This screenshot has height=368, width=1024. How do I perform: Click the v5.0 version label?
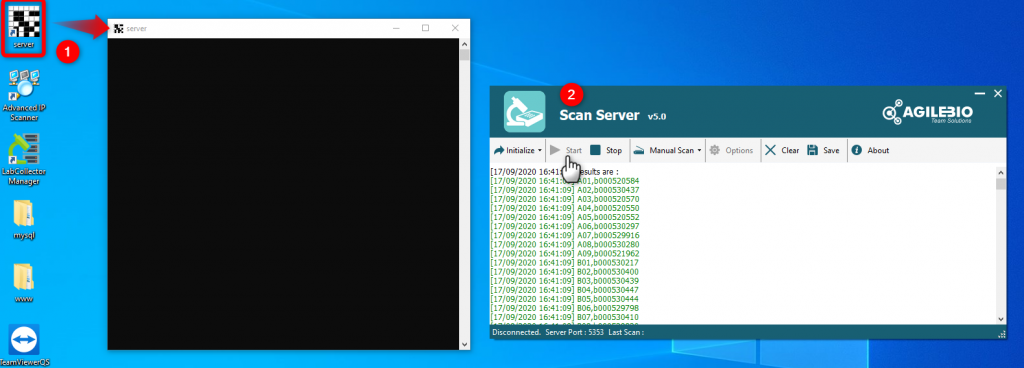click(656, 117)
